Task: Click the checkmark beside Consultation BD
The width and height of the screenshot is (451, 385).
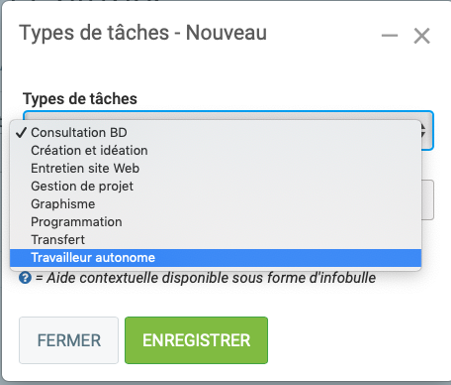Action: 21,133
